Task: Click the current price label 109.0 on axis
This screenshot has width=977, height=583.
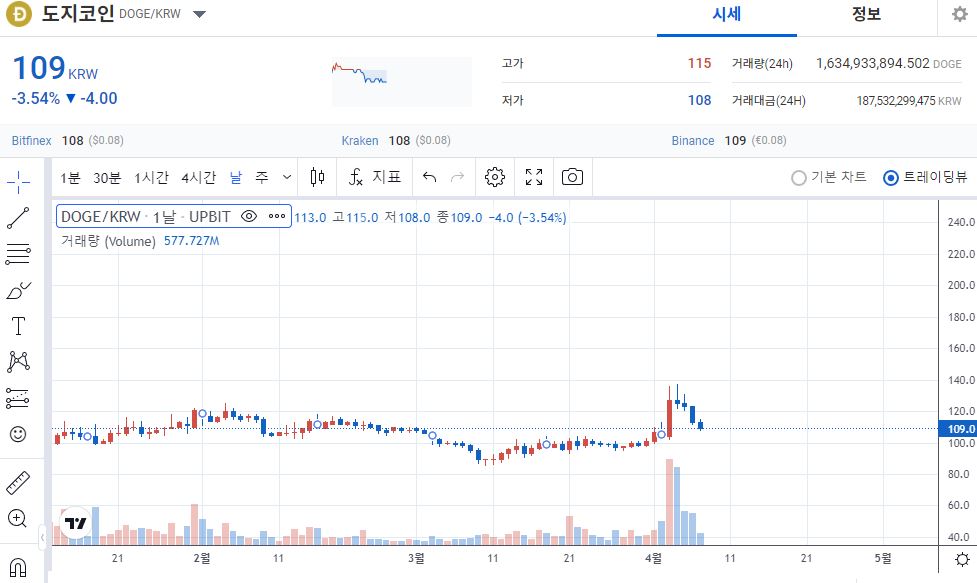Action: coord(960,429)
